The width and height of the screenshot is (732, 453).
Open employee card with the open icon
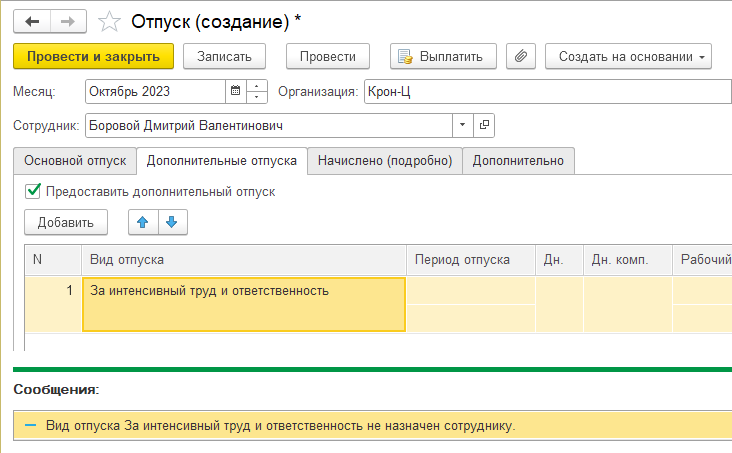(x=485, y=126)
